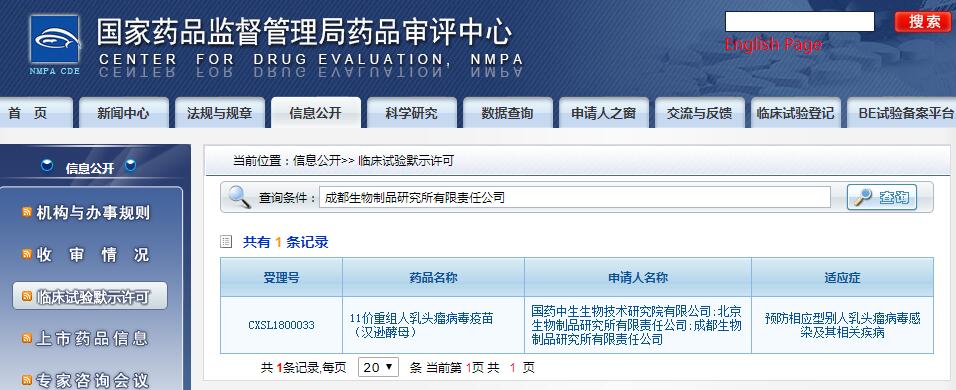This screenshot has height=390, width=956.
Task: Select the 信息公开 tab
Action: point(316,113)
